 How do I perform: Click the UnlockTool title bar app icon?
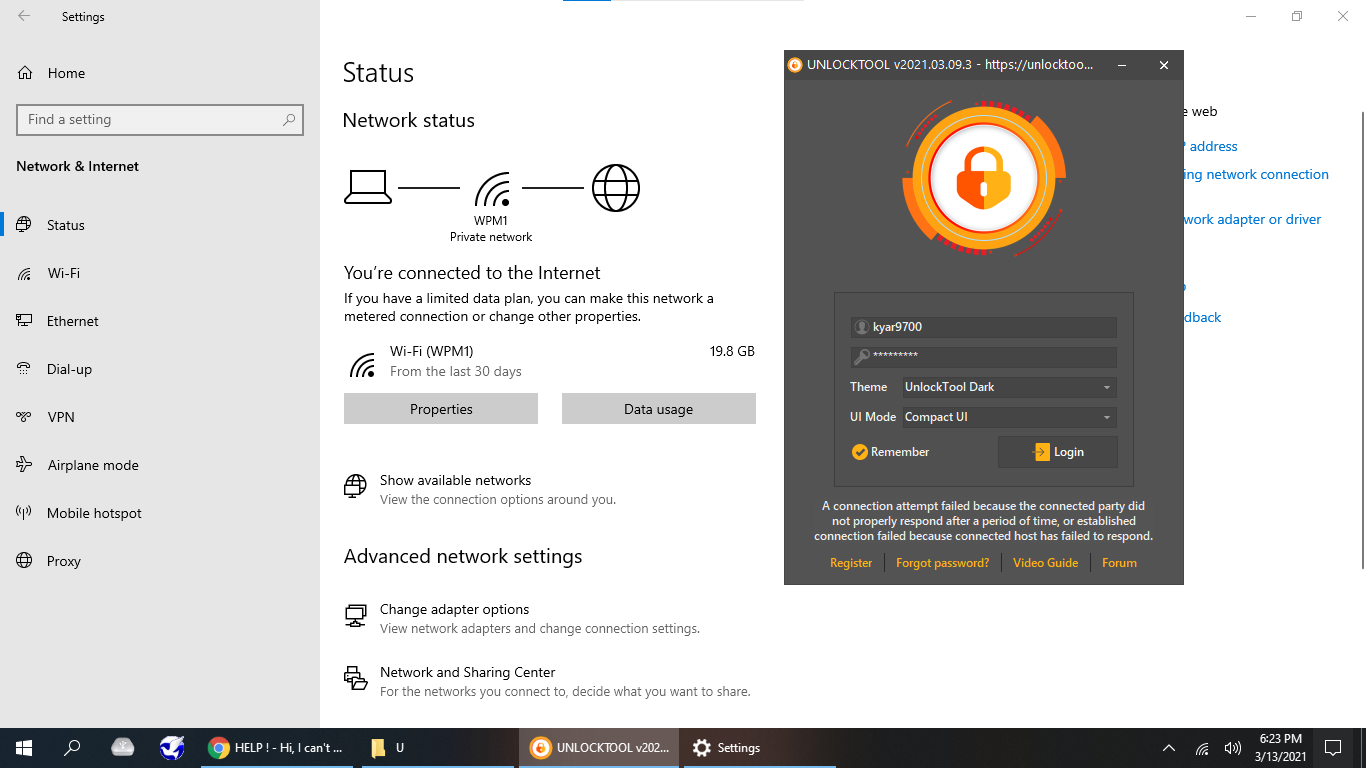tap(795, 65)
